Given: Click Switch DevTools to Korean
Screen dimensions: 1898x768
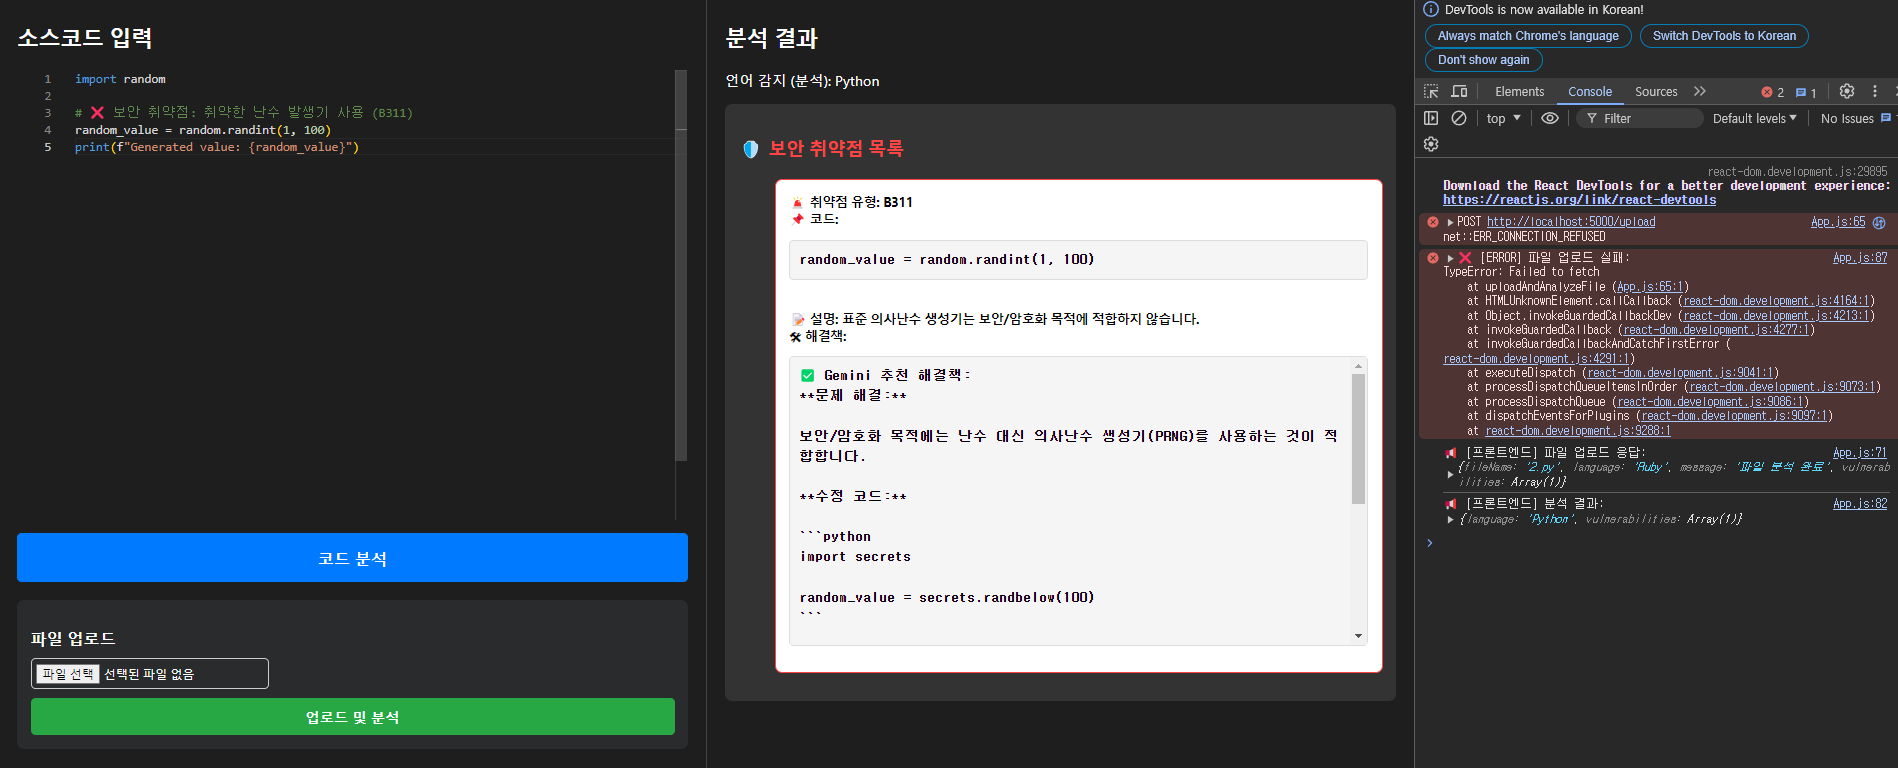Looking at the screenshot, I should coord(1724,36).
